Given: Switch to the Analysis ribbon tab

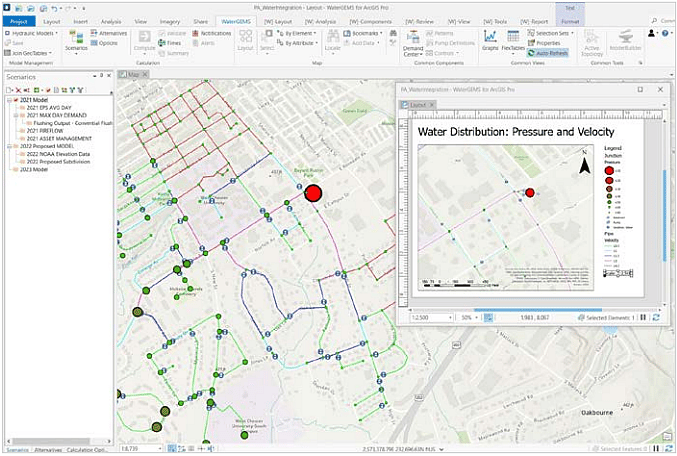Looking at the screenshot, I should point(111,21).
